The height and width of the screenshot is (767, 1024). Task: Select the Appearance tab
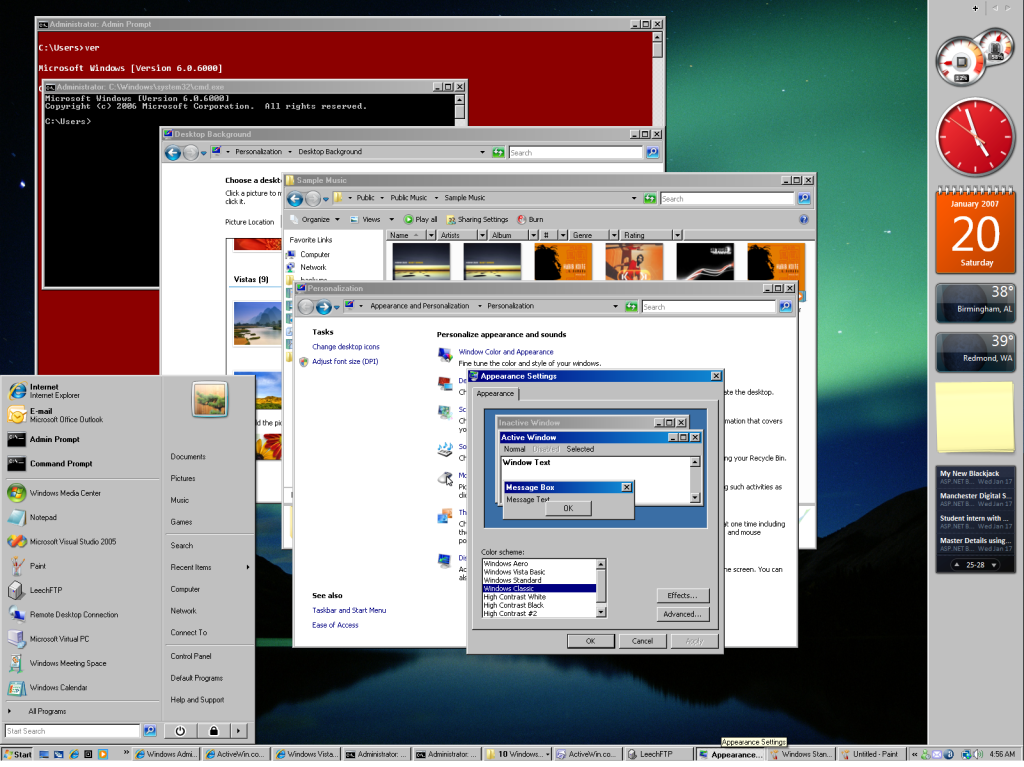point(495,393)
